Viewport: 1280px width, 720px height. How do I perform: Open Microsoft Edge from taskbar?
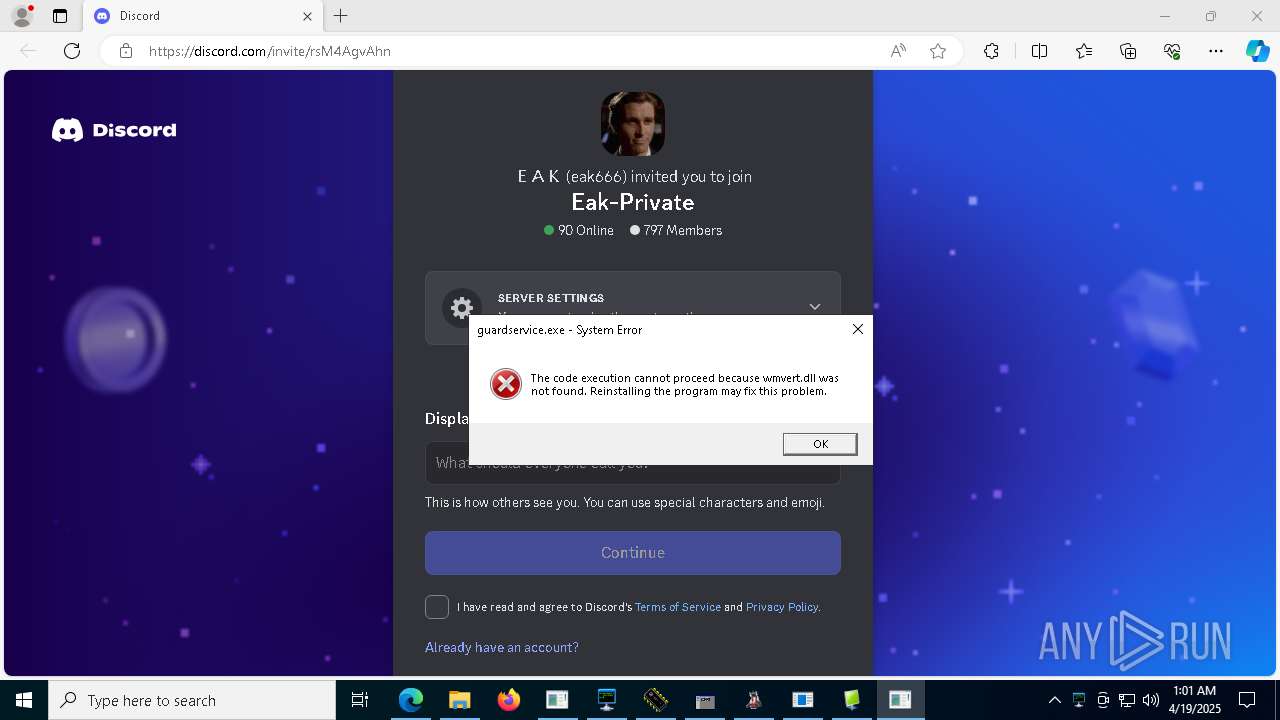click(x=411, y=700)
